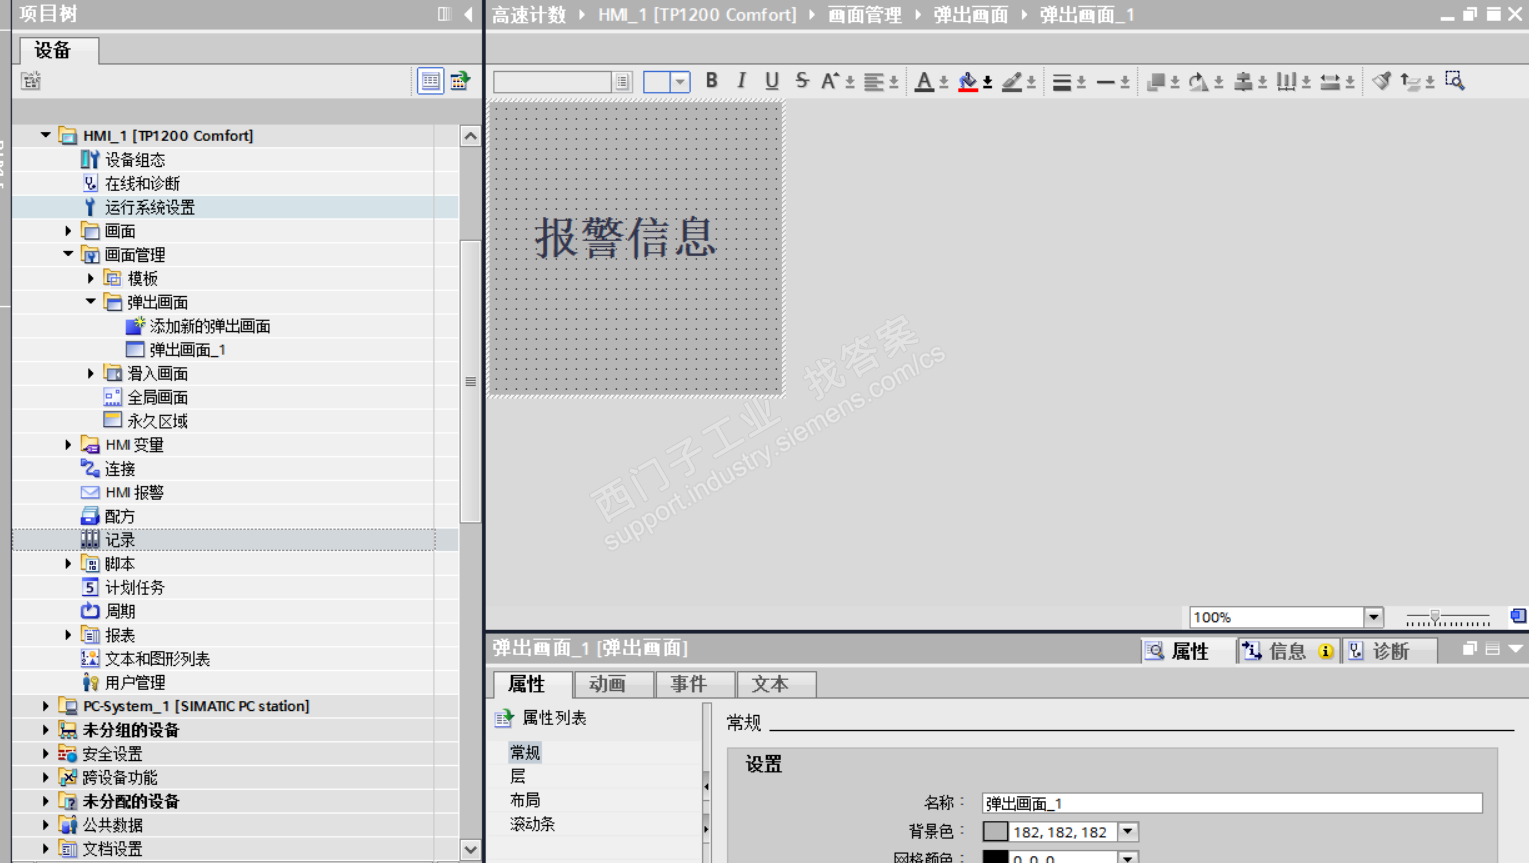Open the zoom level 100% dropdown
The image size is (1529, 863).
(1373, 617)
